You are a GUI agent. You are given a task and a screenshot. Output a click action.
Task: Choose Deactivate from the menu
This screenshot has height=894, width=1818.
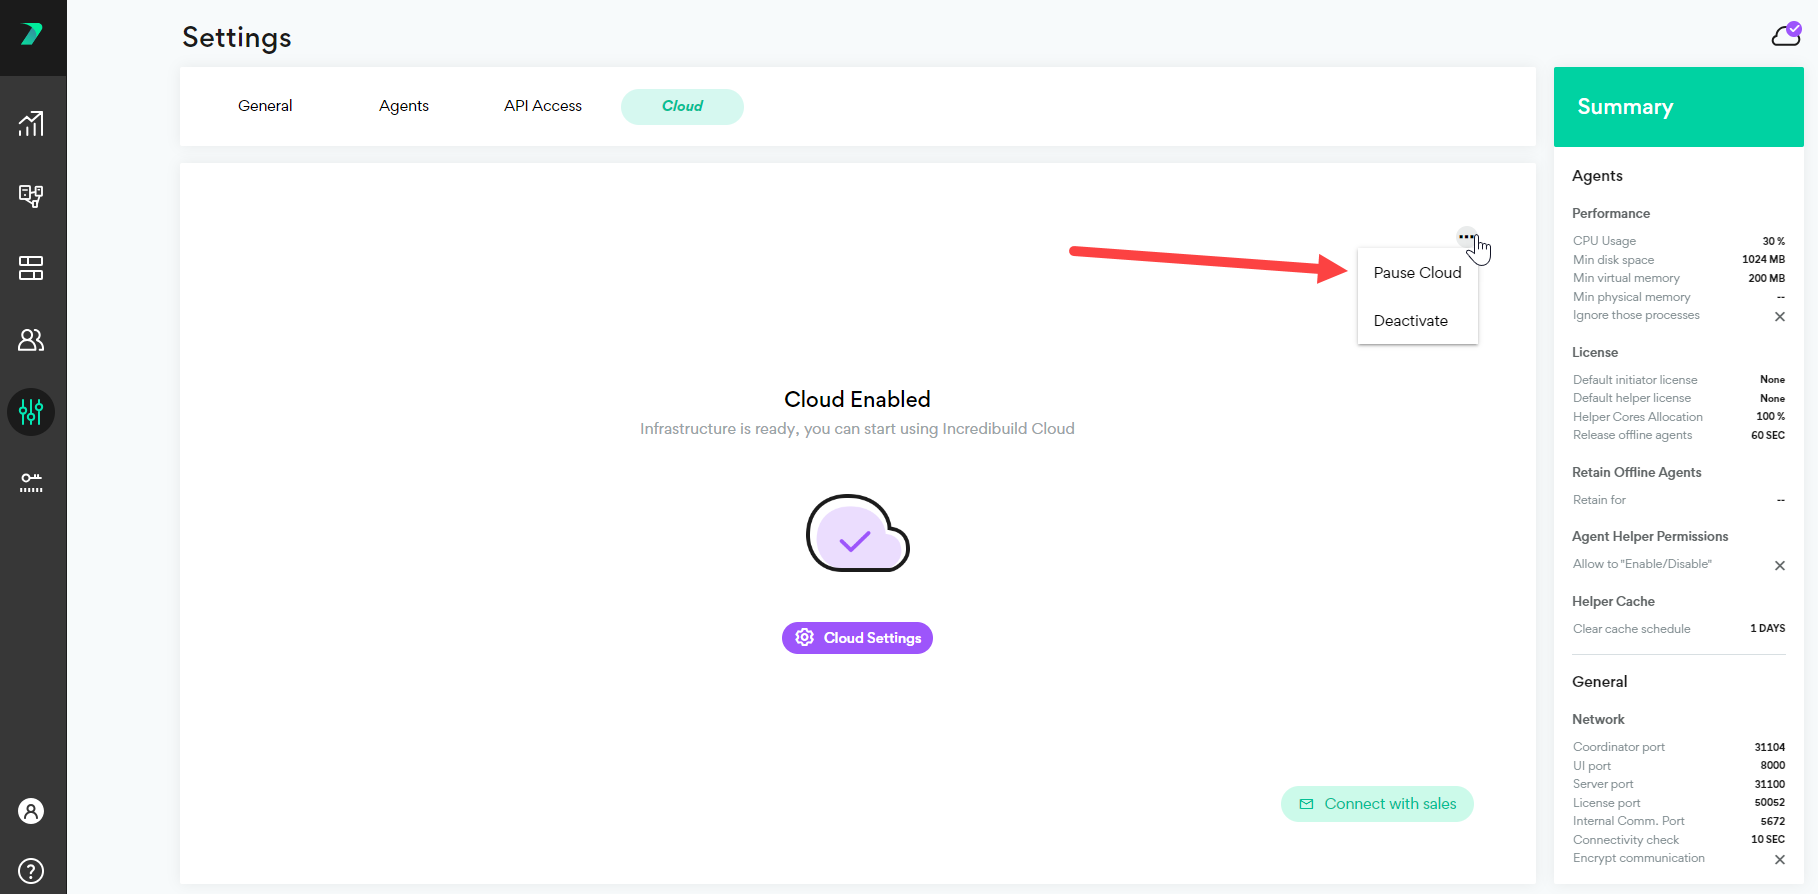[1417, 321]
